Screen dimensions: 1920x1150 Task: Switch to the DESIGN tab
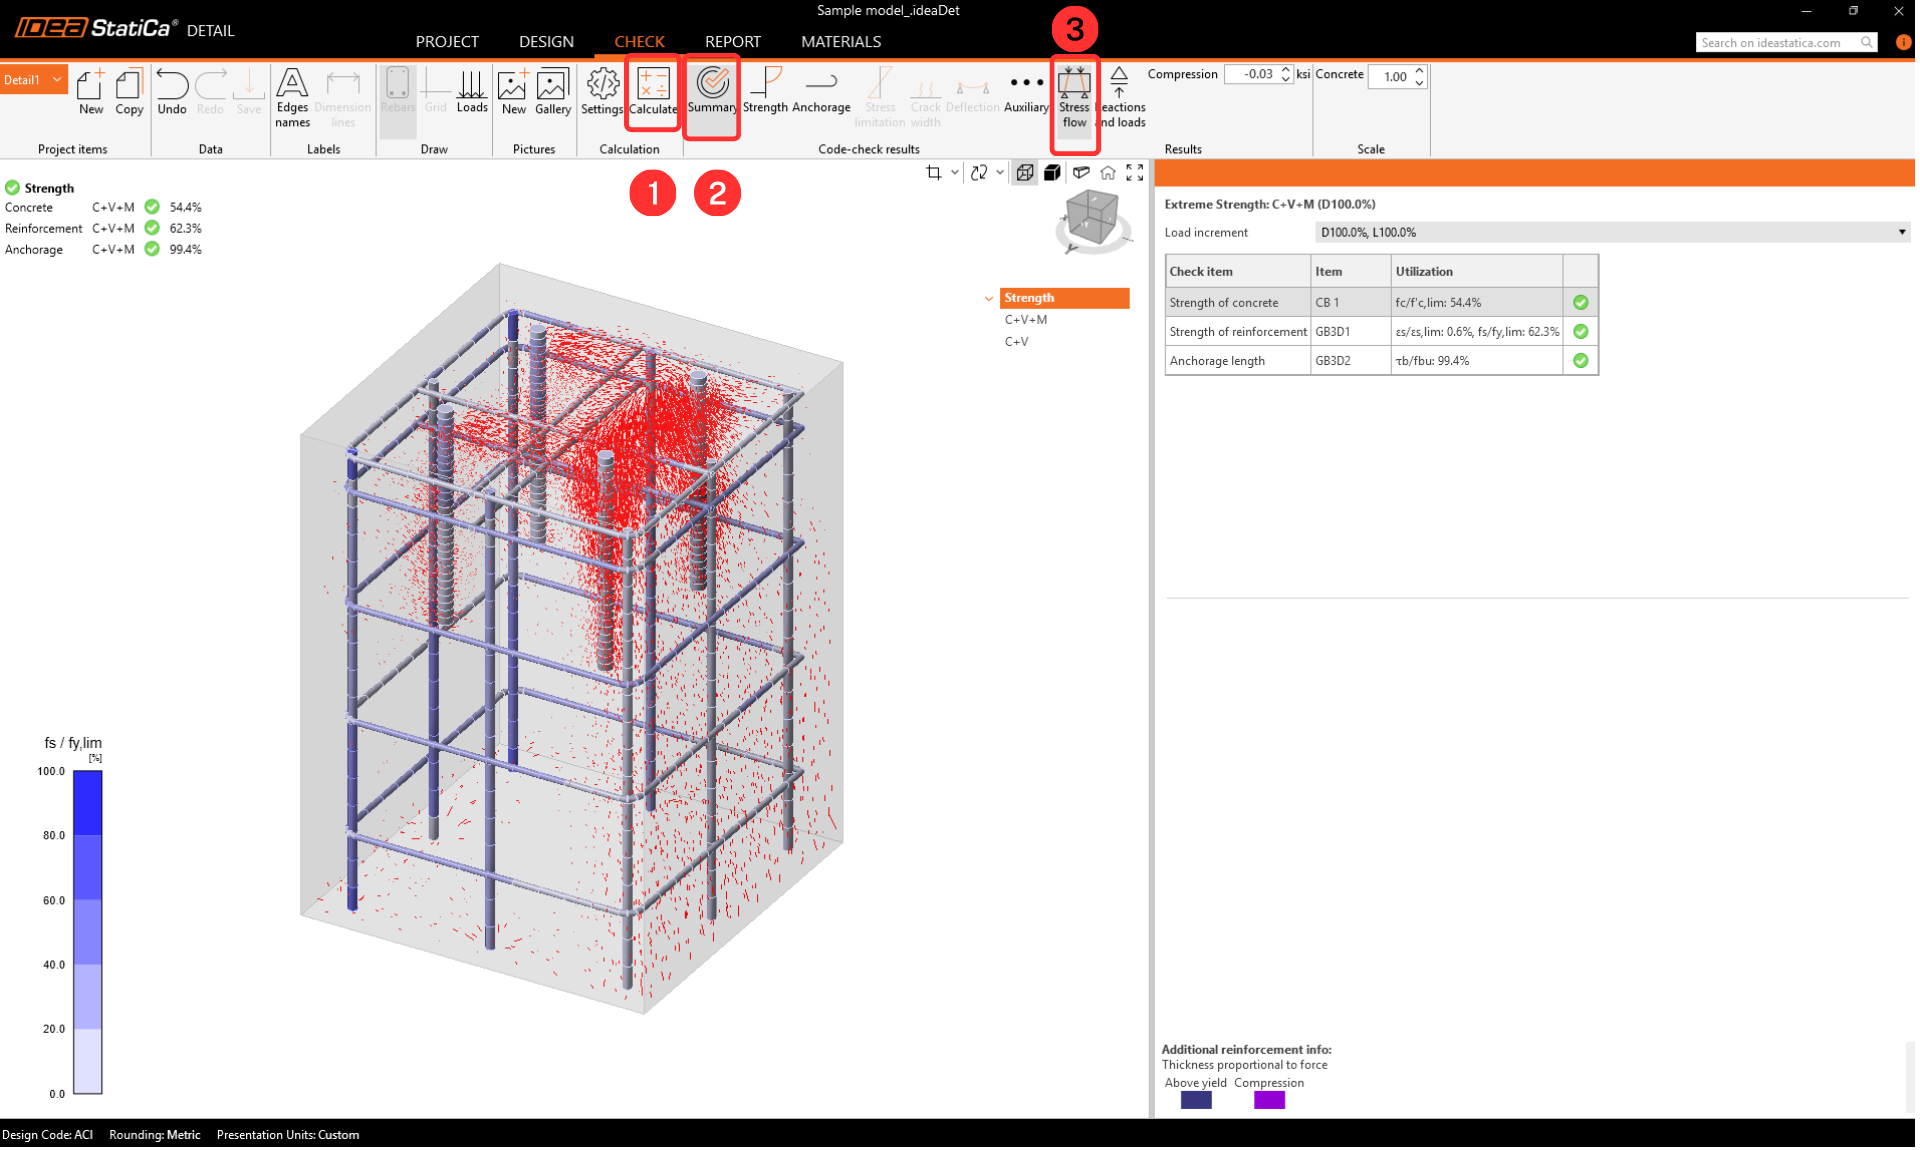(546, 41)
